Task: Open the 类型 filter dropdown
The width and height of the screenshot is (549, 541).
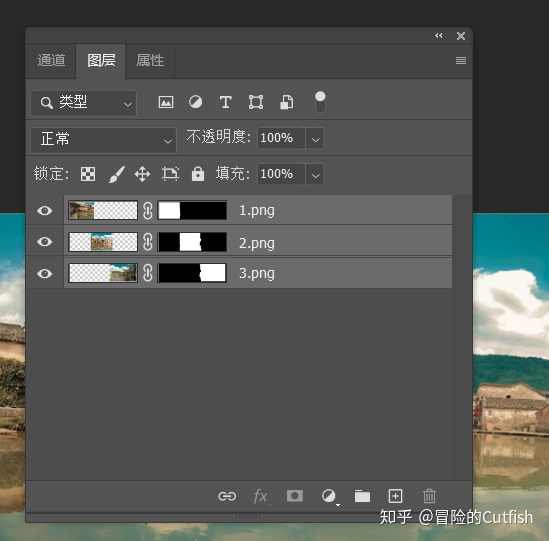Action: point(84,103)
